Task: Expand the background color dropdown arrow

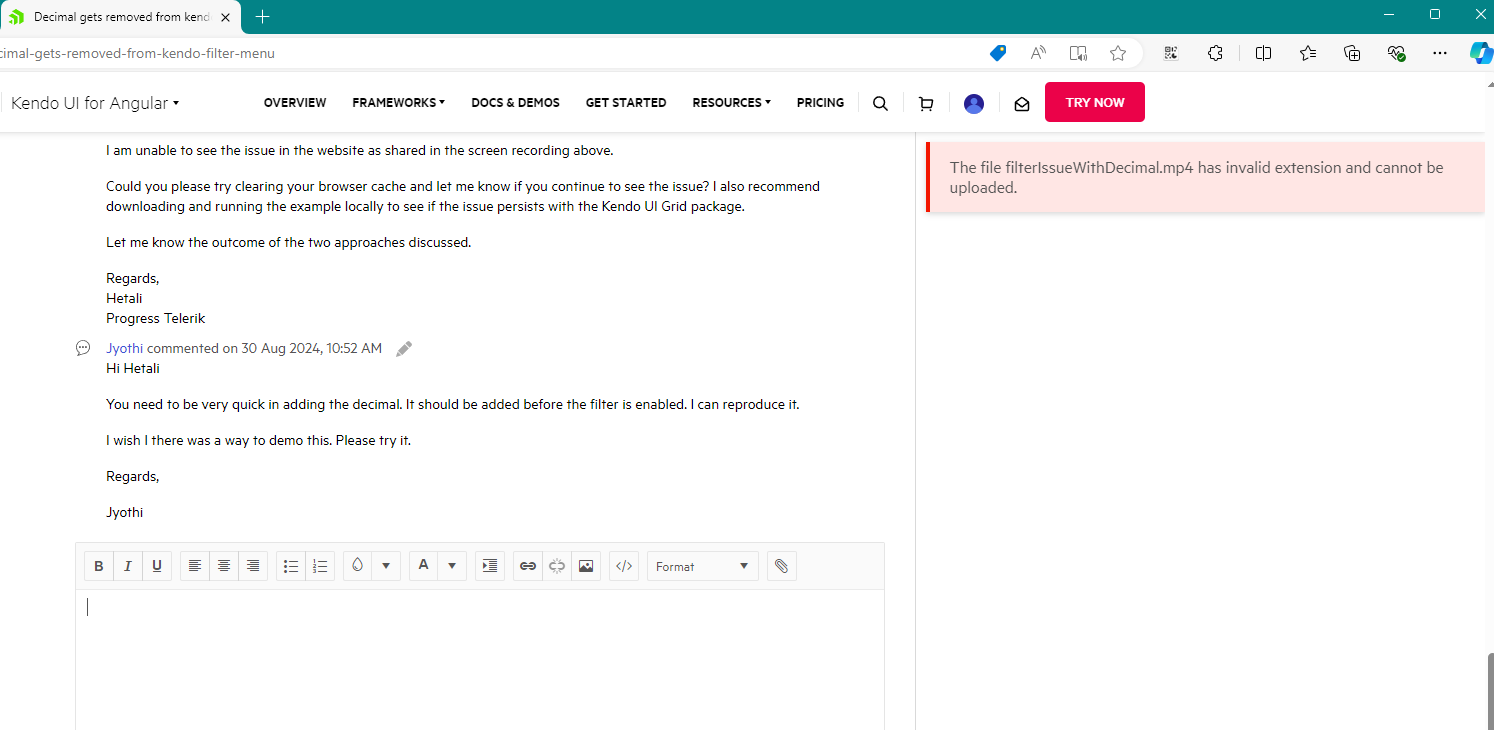Action: pos(386,566)
